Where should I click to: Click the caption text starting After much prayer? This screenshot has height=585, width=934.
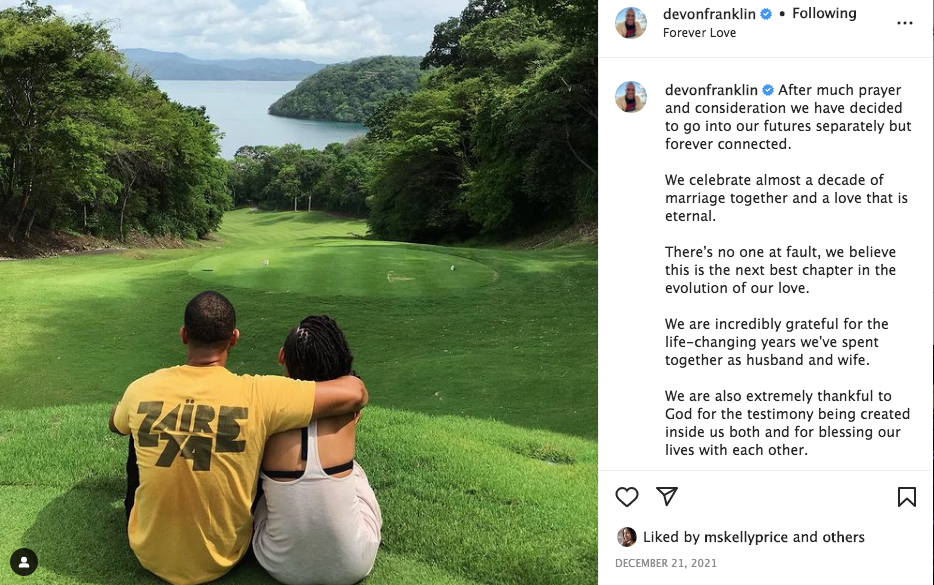tap(788, 117)
